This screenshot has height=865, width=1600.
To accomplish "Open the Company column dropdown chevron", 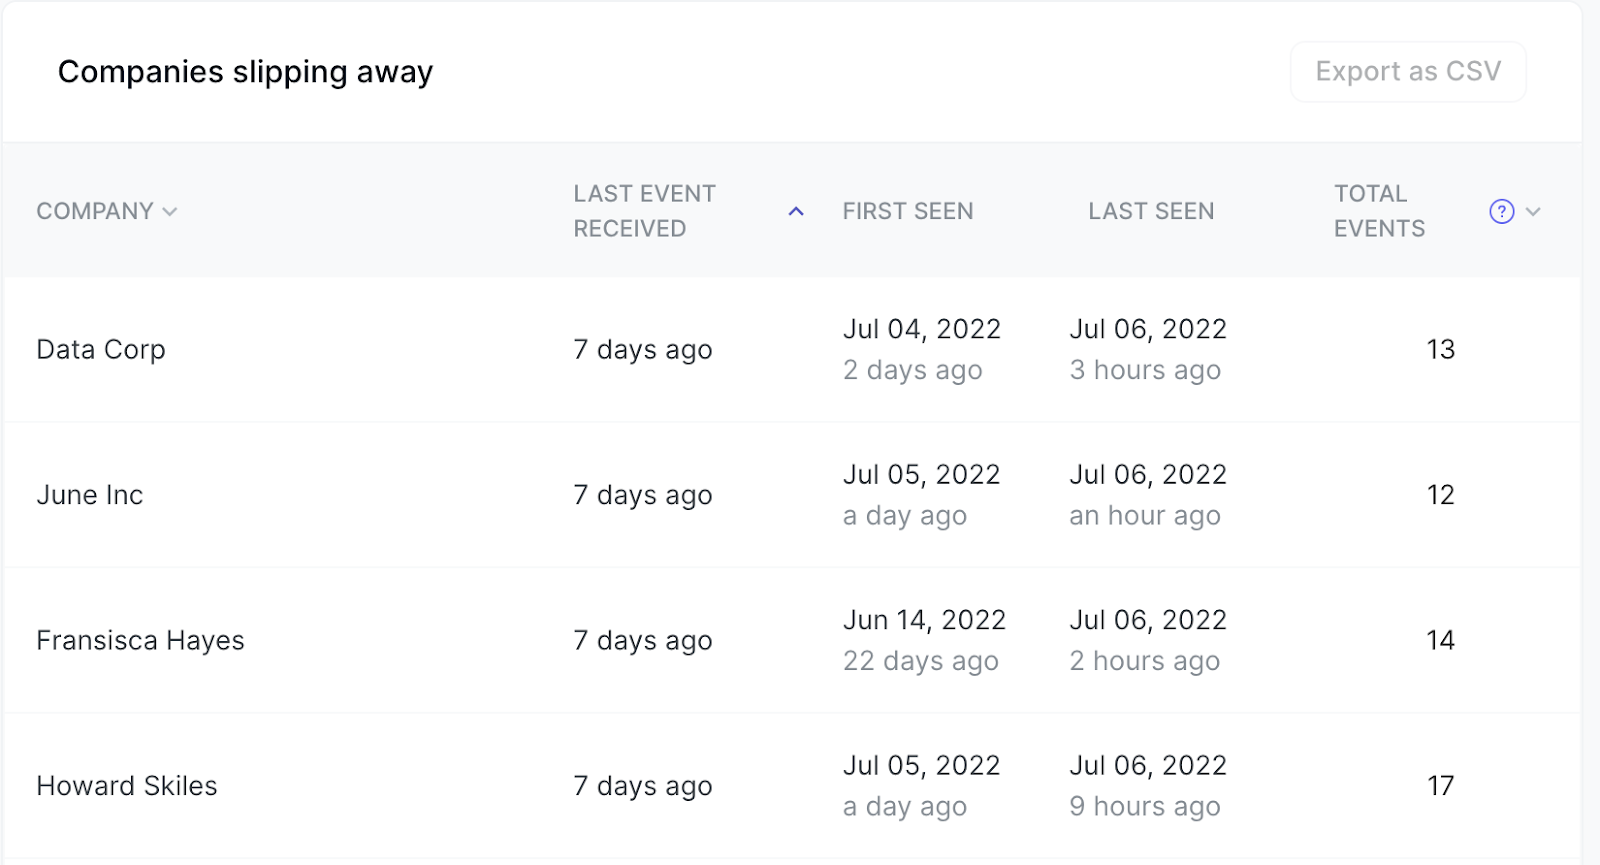I will (170, 212).
